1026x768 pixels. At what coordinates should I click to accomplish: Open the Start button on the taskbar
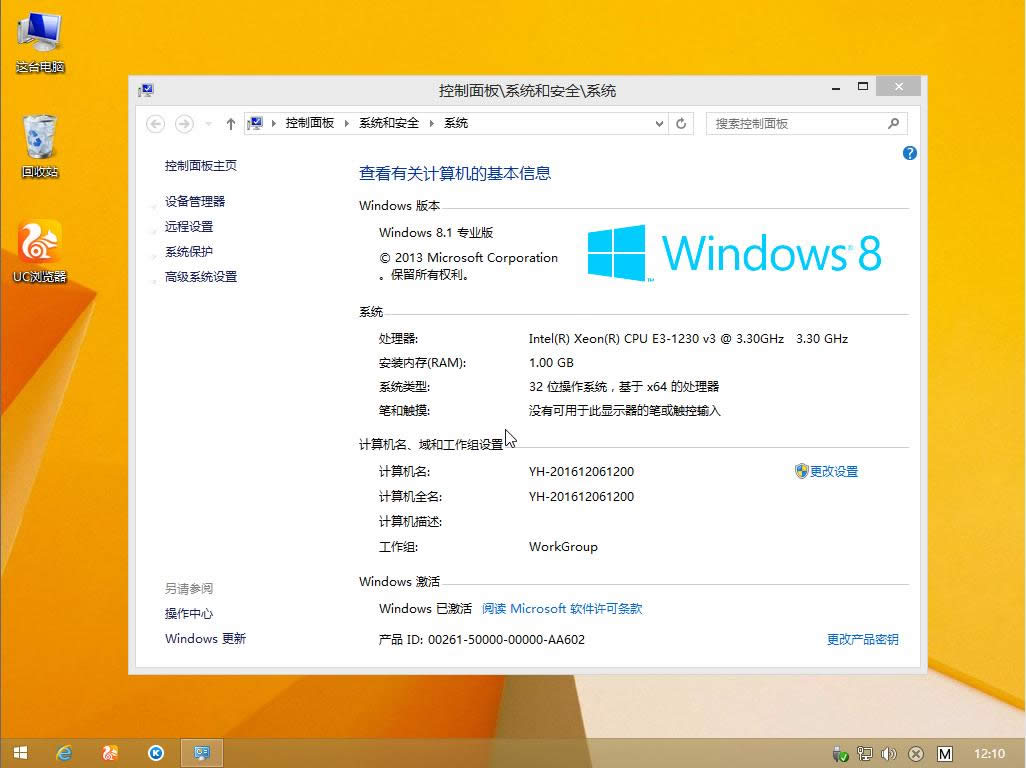[x=20, y=753]
